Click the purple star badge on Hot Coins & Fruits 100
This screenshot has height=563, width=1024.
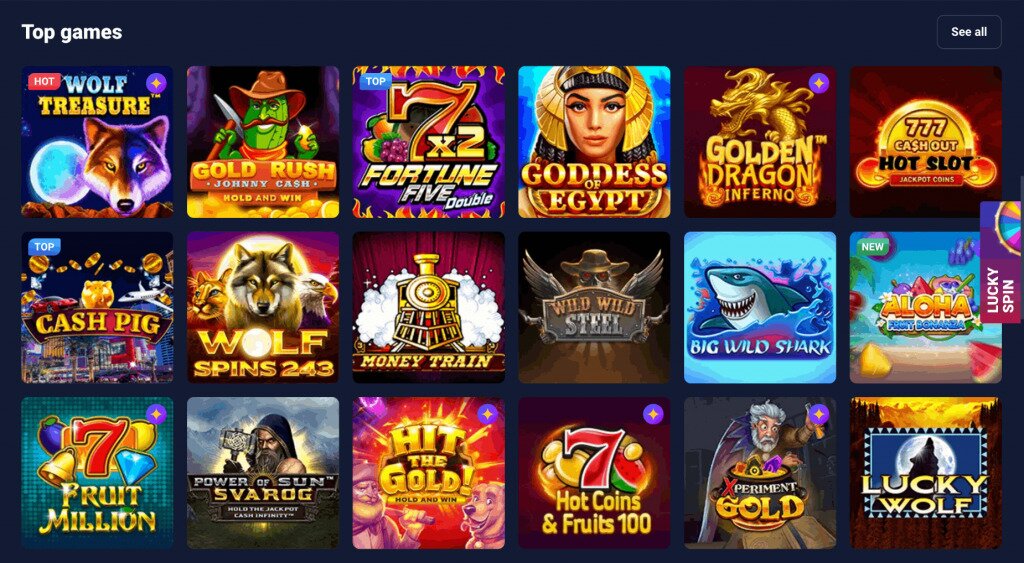(x=653, y=414)
